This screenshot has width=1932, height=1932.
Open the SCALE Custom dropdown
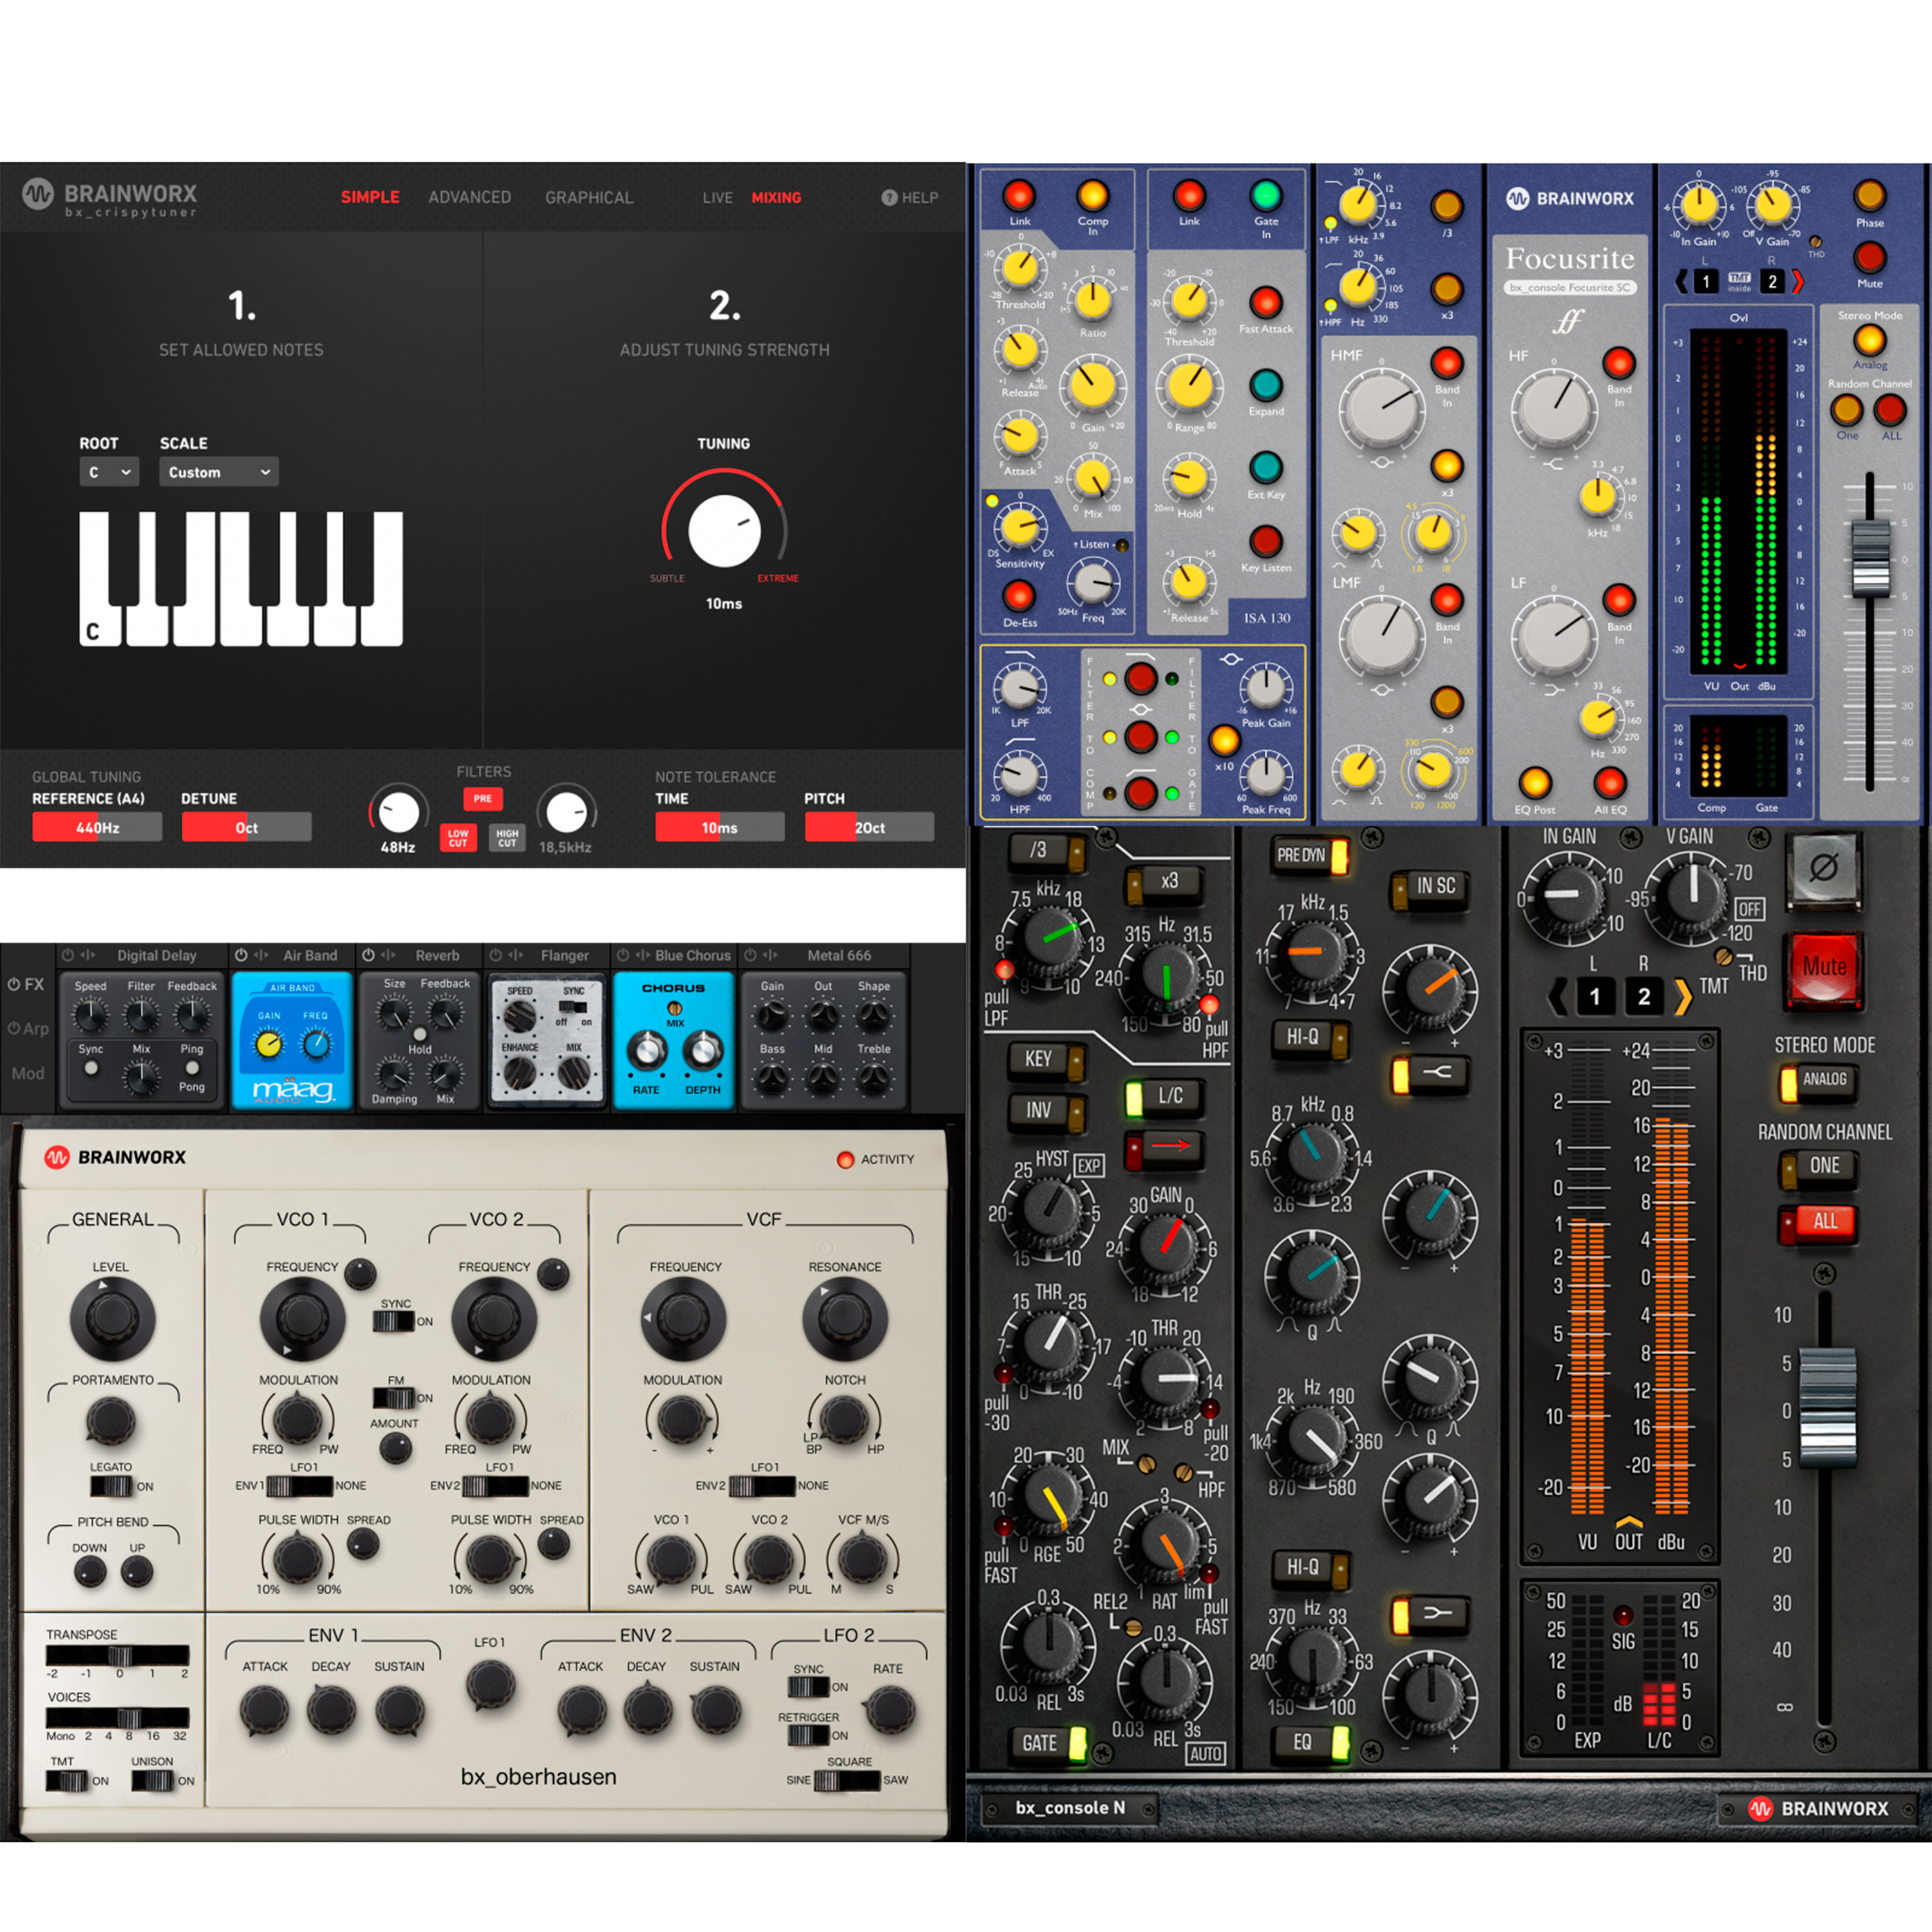tap(218, 471)
